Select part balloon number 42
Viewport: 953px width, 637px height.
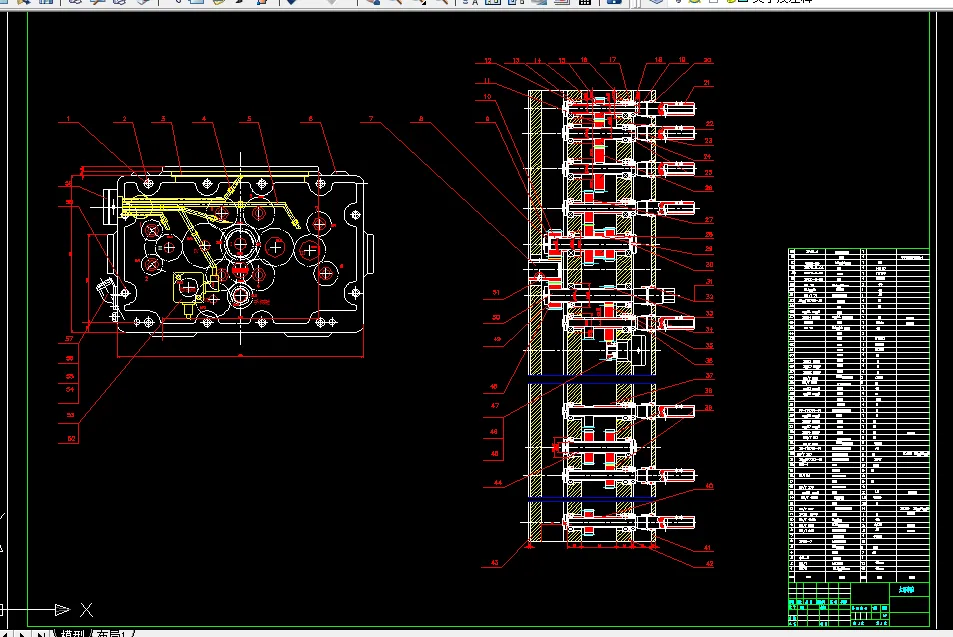pyautogui.click(x=709, y=564)
